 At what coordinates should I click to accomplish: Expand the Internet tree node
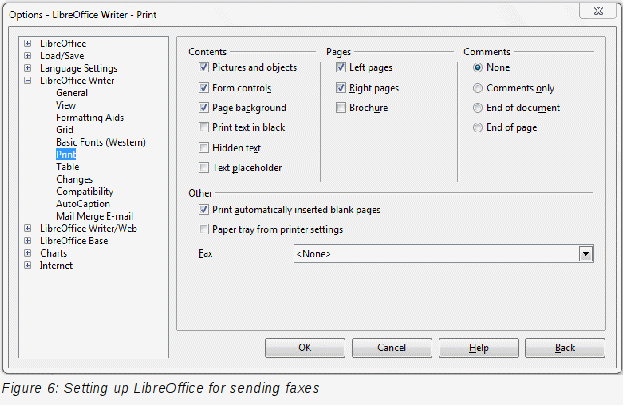pyautogui.click(x=27, y=265)
